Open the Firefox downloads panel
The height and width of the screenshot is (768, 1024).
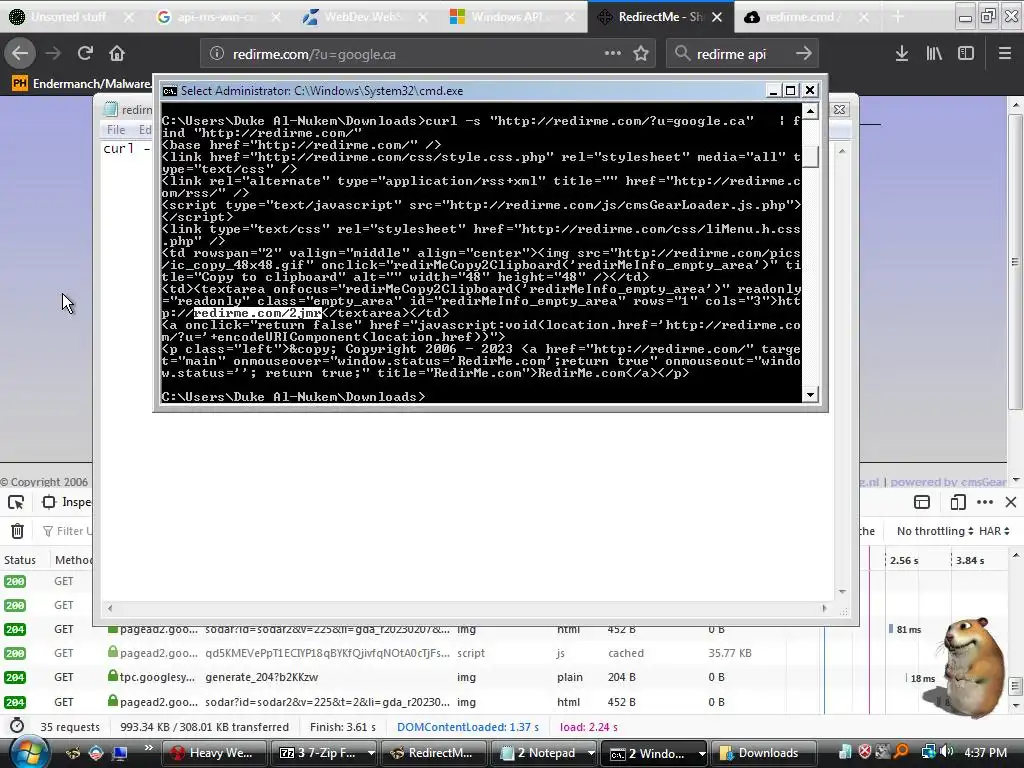click(x=902, y=54)
